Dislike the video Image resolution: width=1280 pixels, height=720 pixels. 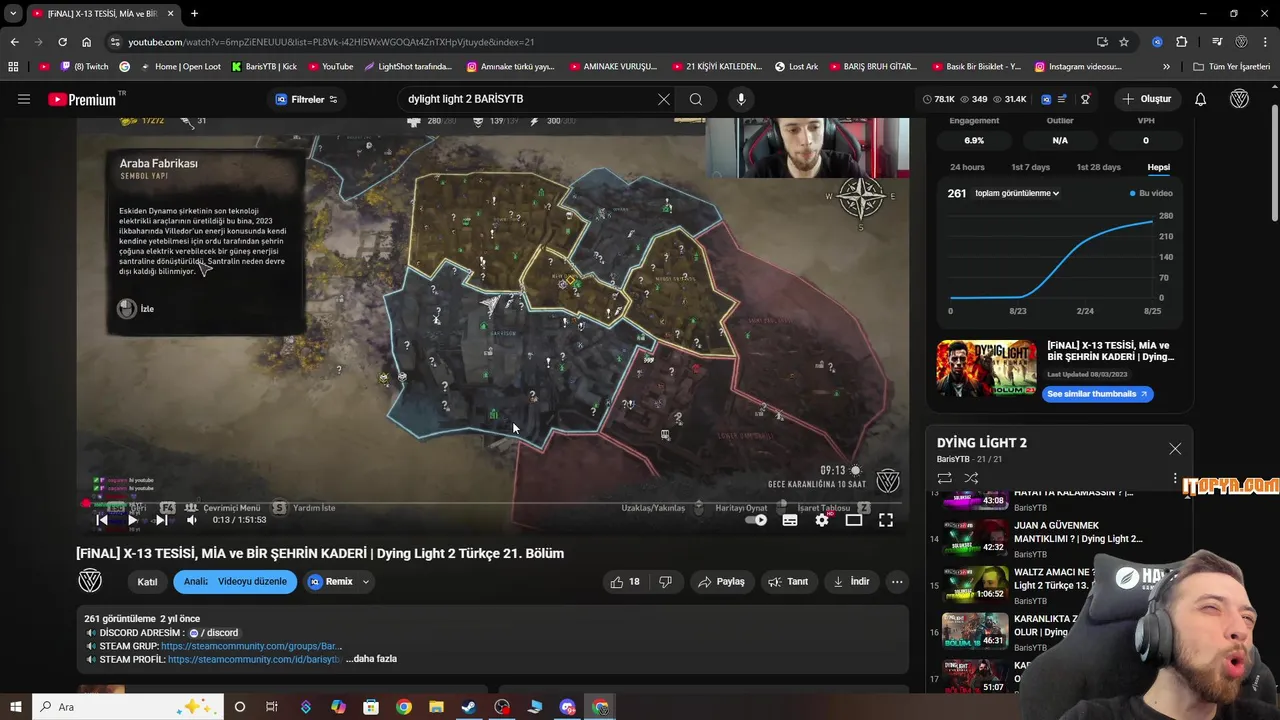tap(666, 582)
